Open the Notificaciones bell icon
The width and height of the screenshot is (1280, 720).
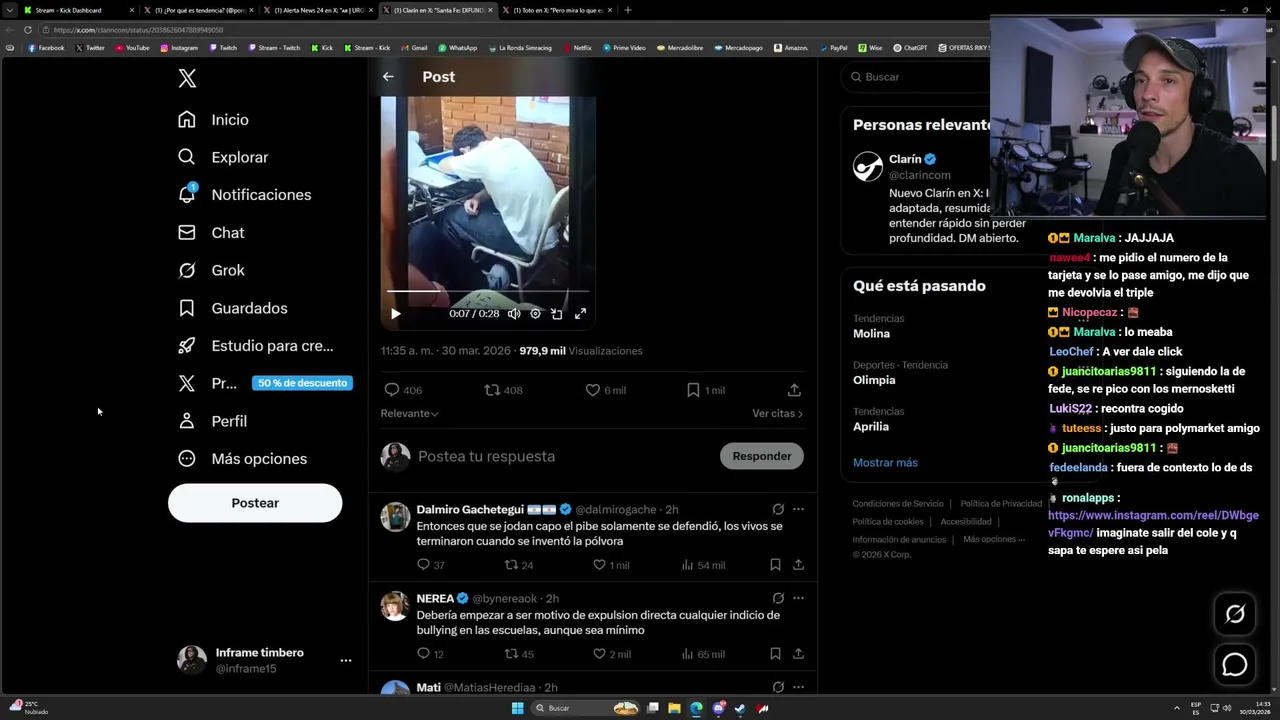pyautogui.click(x=187, y=194)
